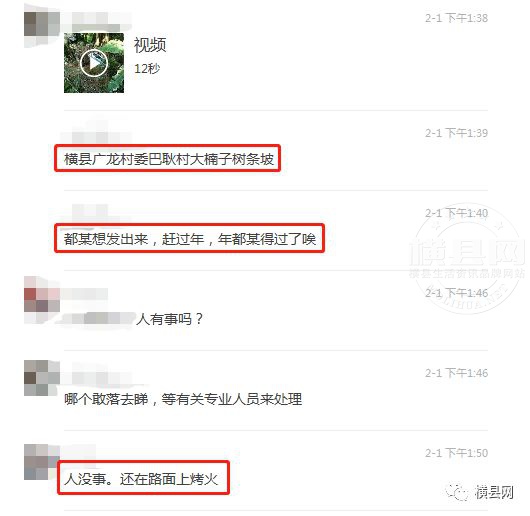This screenshot has height=516, width=530.
Task: Click the 横县网 watermark stamp
Action: [x=467, y=260]
